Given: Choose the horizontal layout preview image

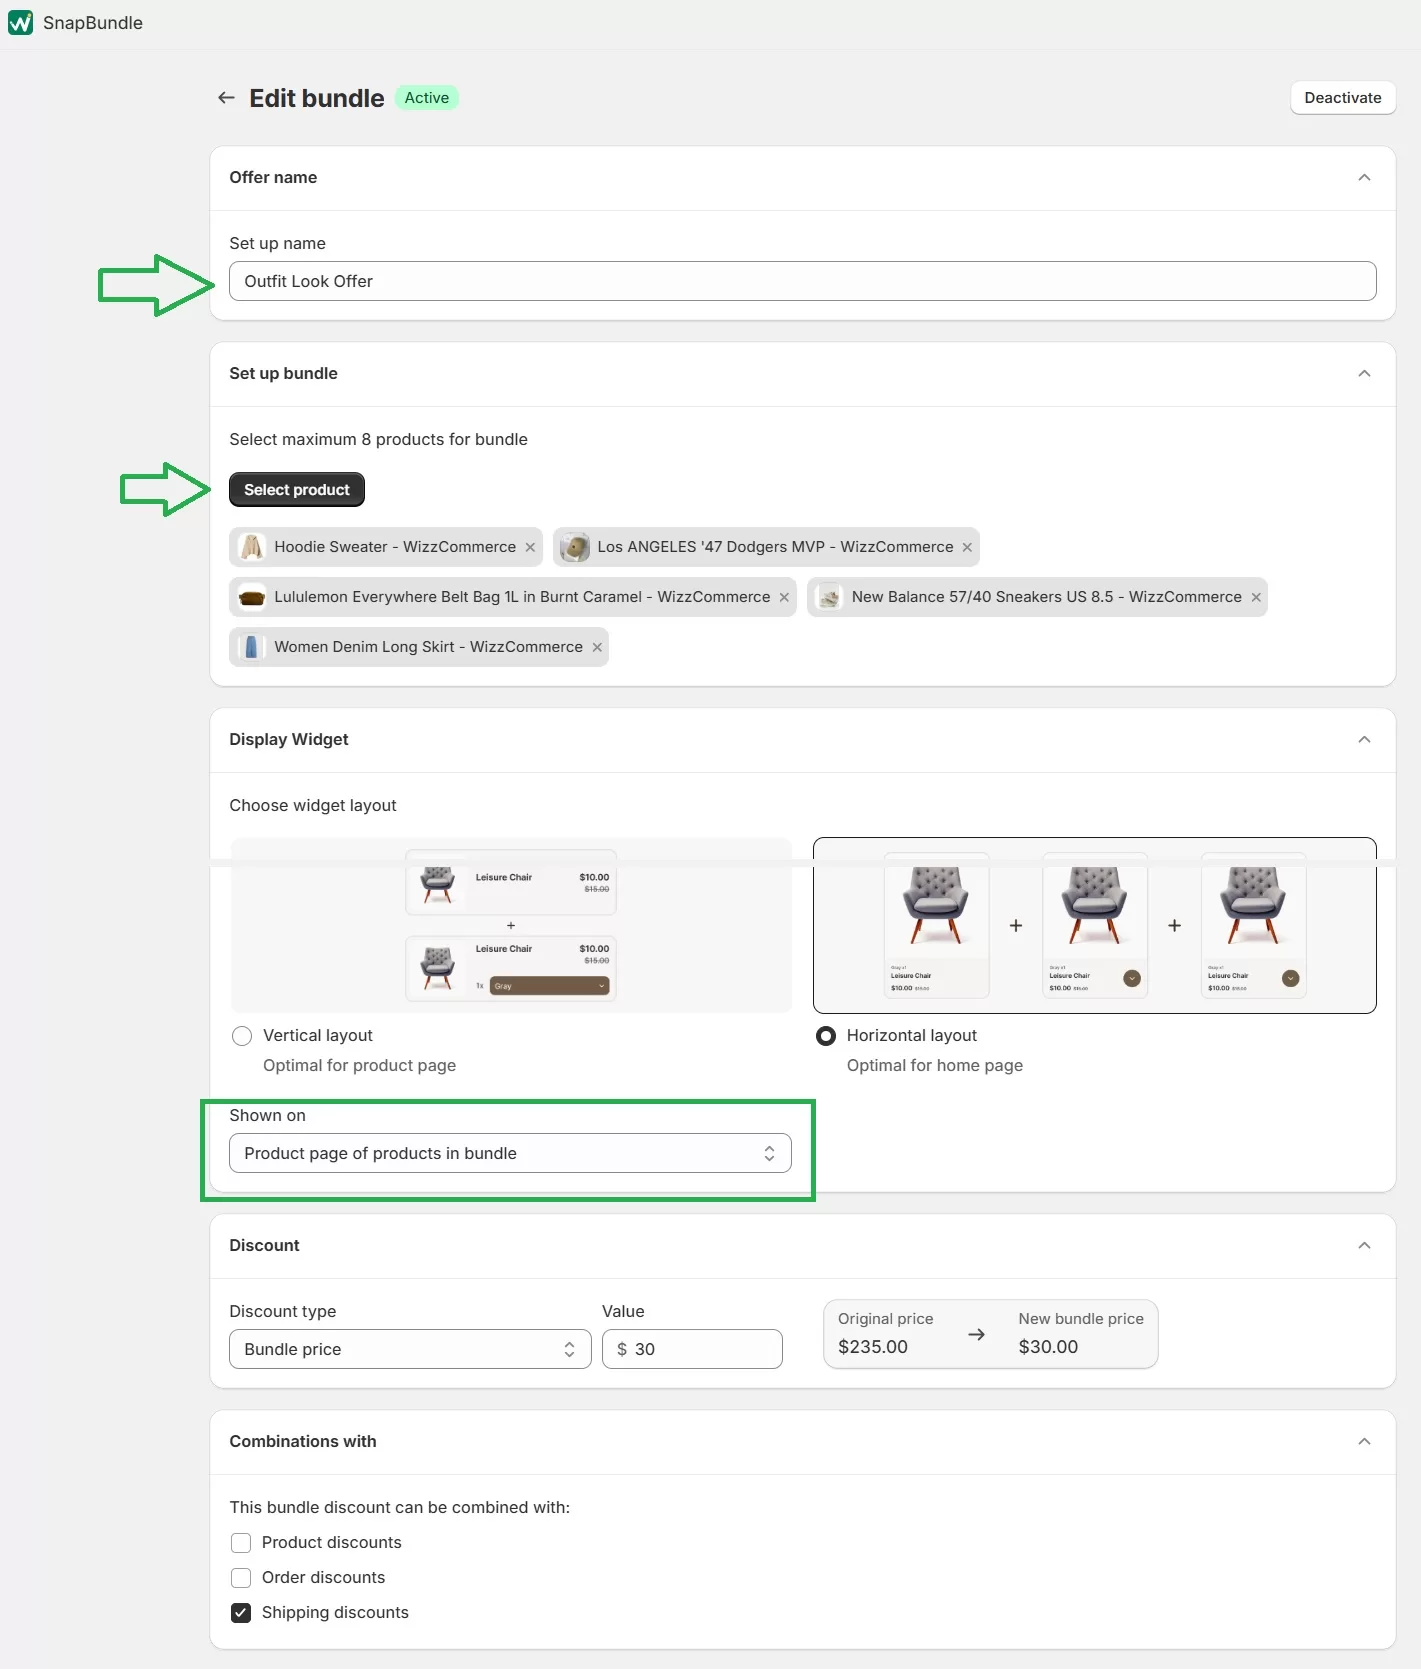Looking at the screenshot, I should (1095, 925).
